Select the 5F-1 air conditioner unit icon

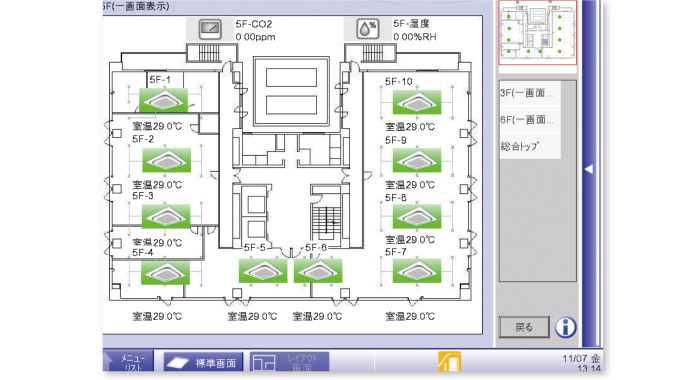[163, 100]
